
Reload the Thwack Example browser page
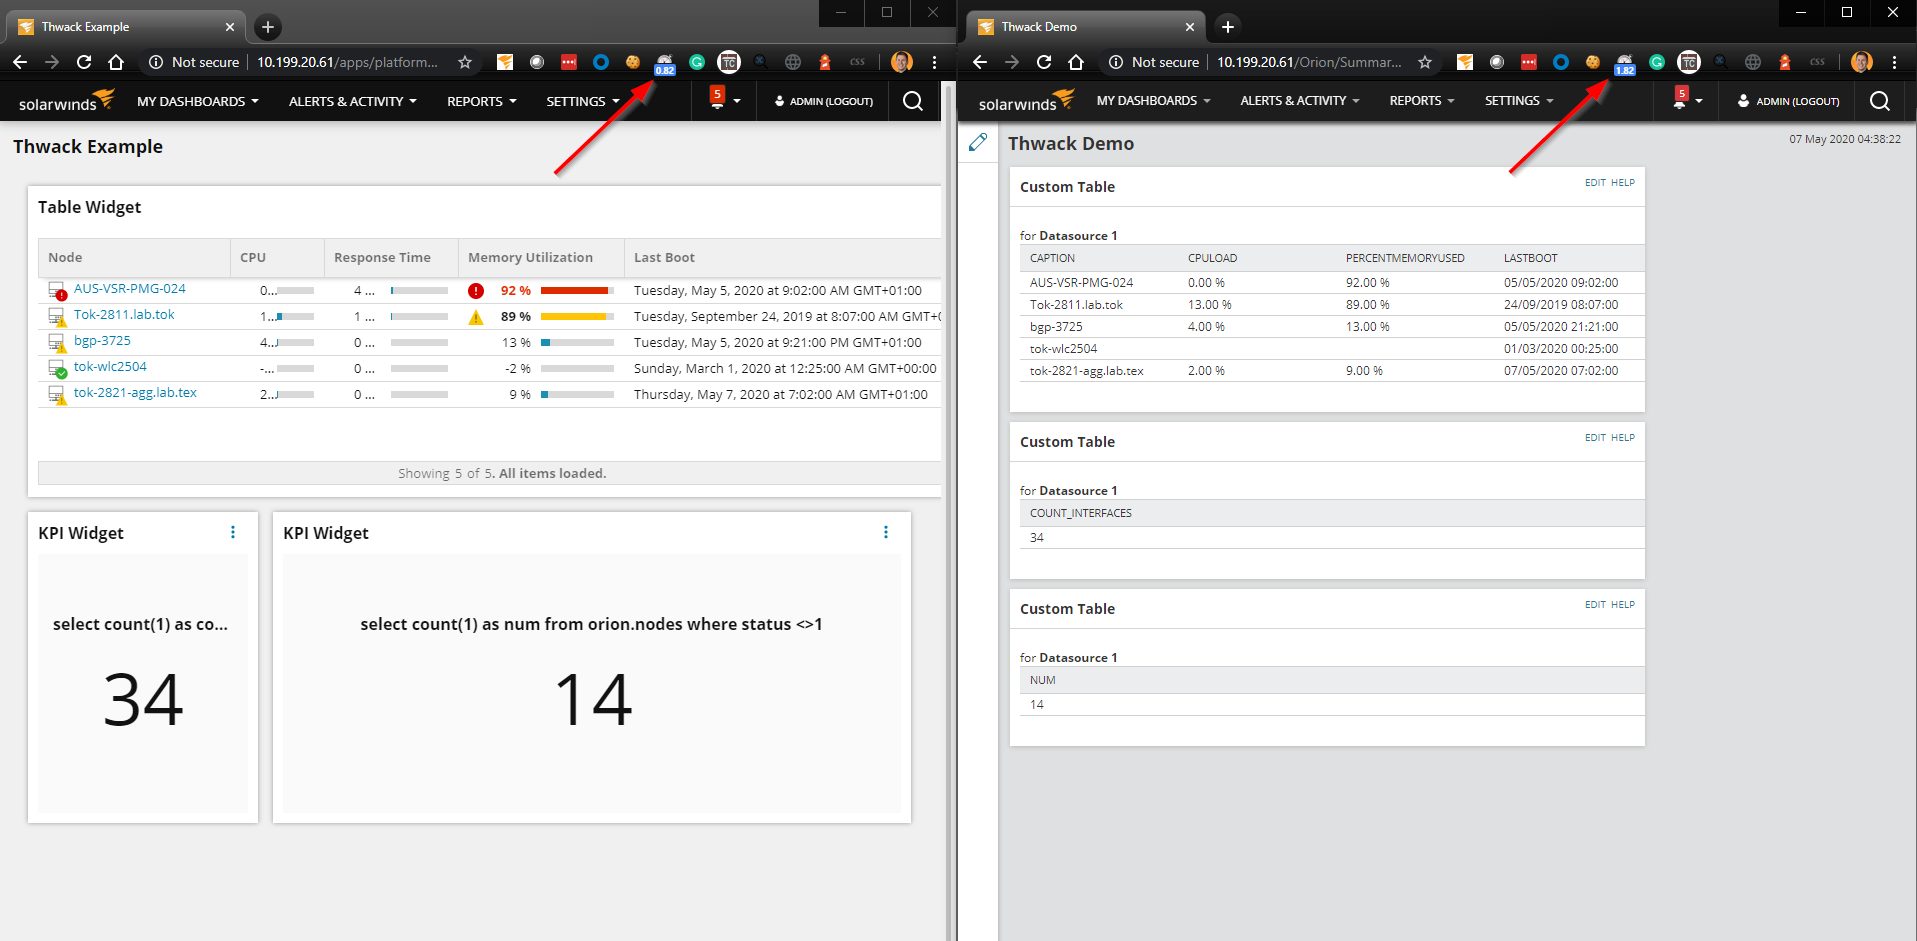click(x=84, y=62)
